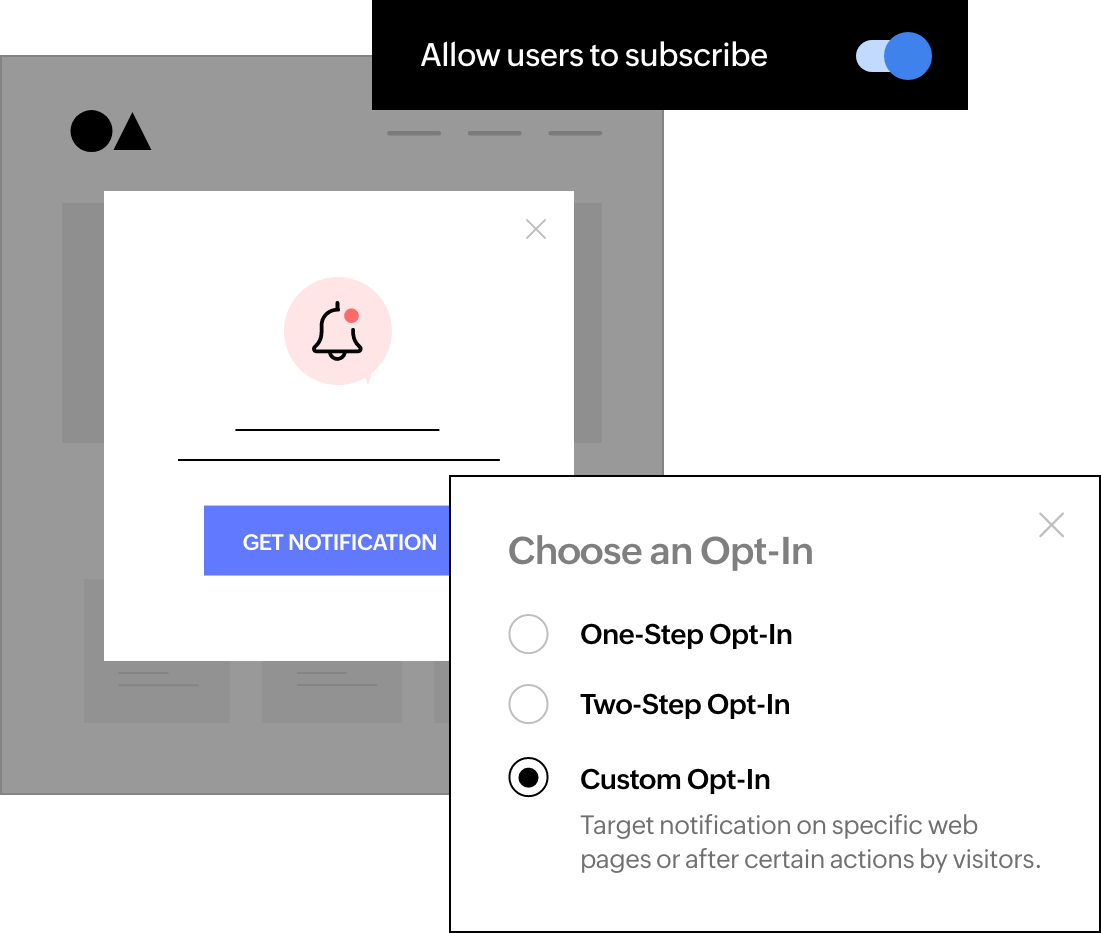Click the first gray content card thumbnail
The width and height of the screenshot is (1101, 933).
point(157,692)
